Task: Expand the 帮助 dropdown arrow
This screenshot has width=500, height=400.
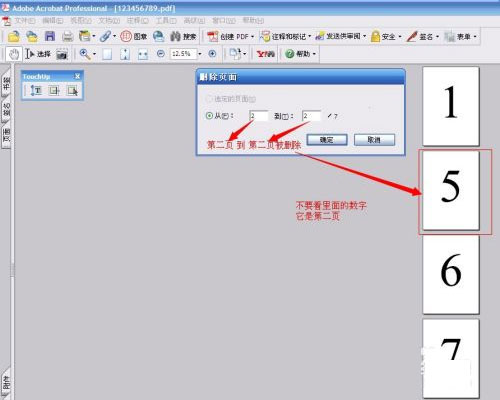Action: pos(314,54)
